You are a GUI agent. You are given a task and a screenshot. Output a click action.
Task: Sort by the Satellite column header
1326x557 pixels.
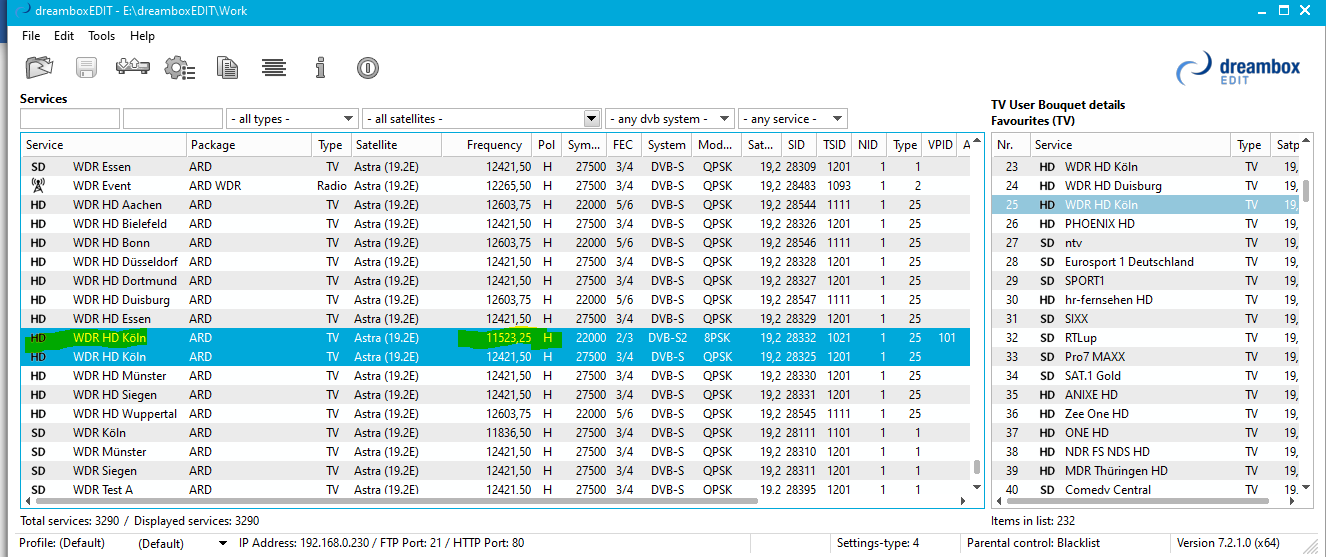[x=394, y=145]
